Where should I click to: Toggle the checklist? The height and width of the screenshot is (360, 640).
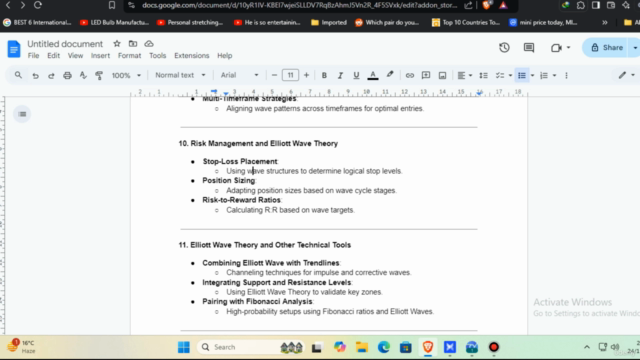(x=500, y=76)
